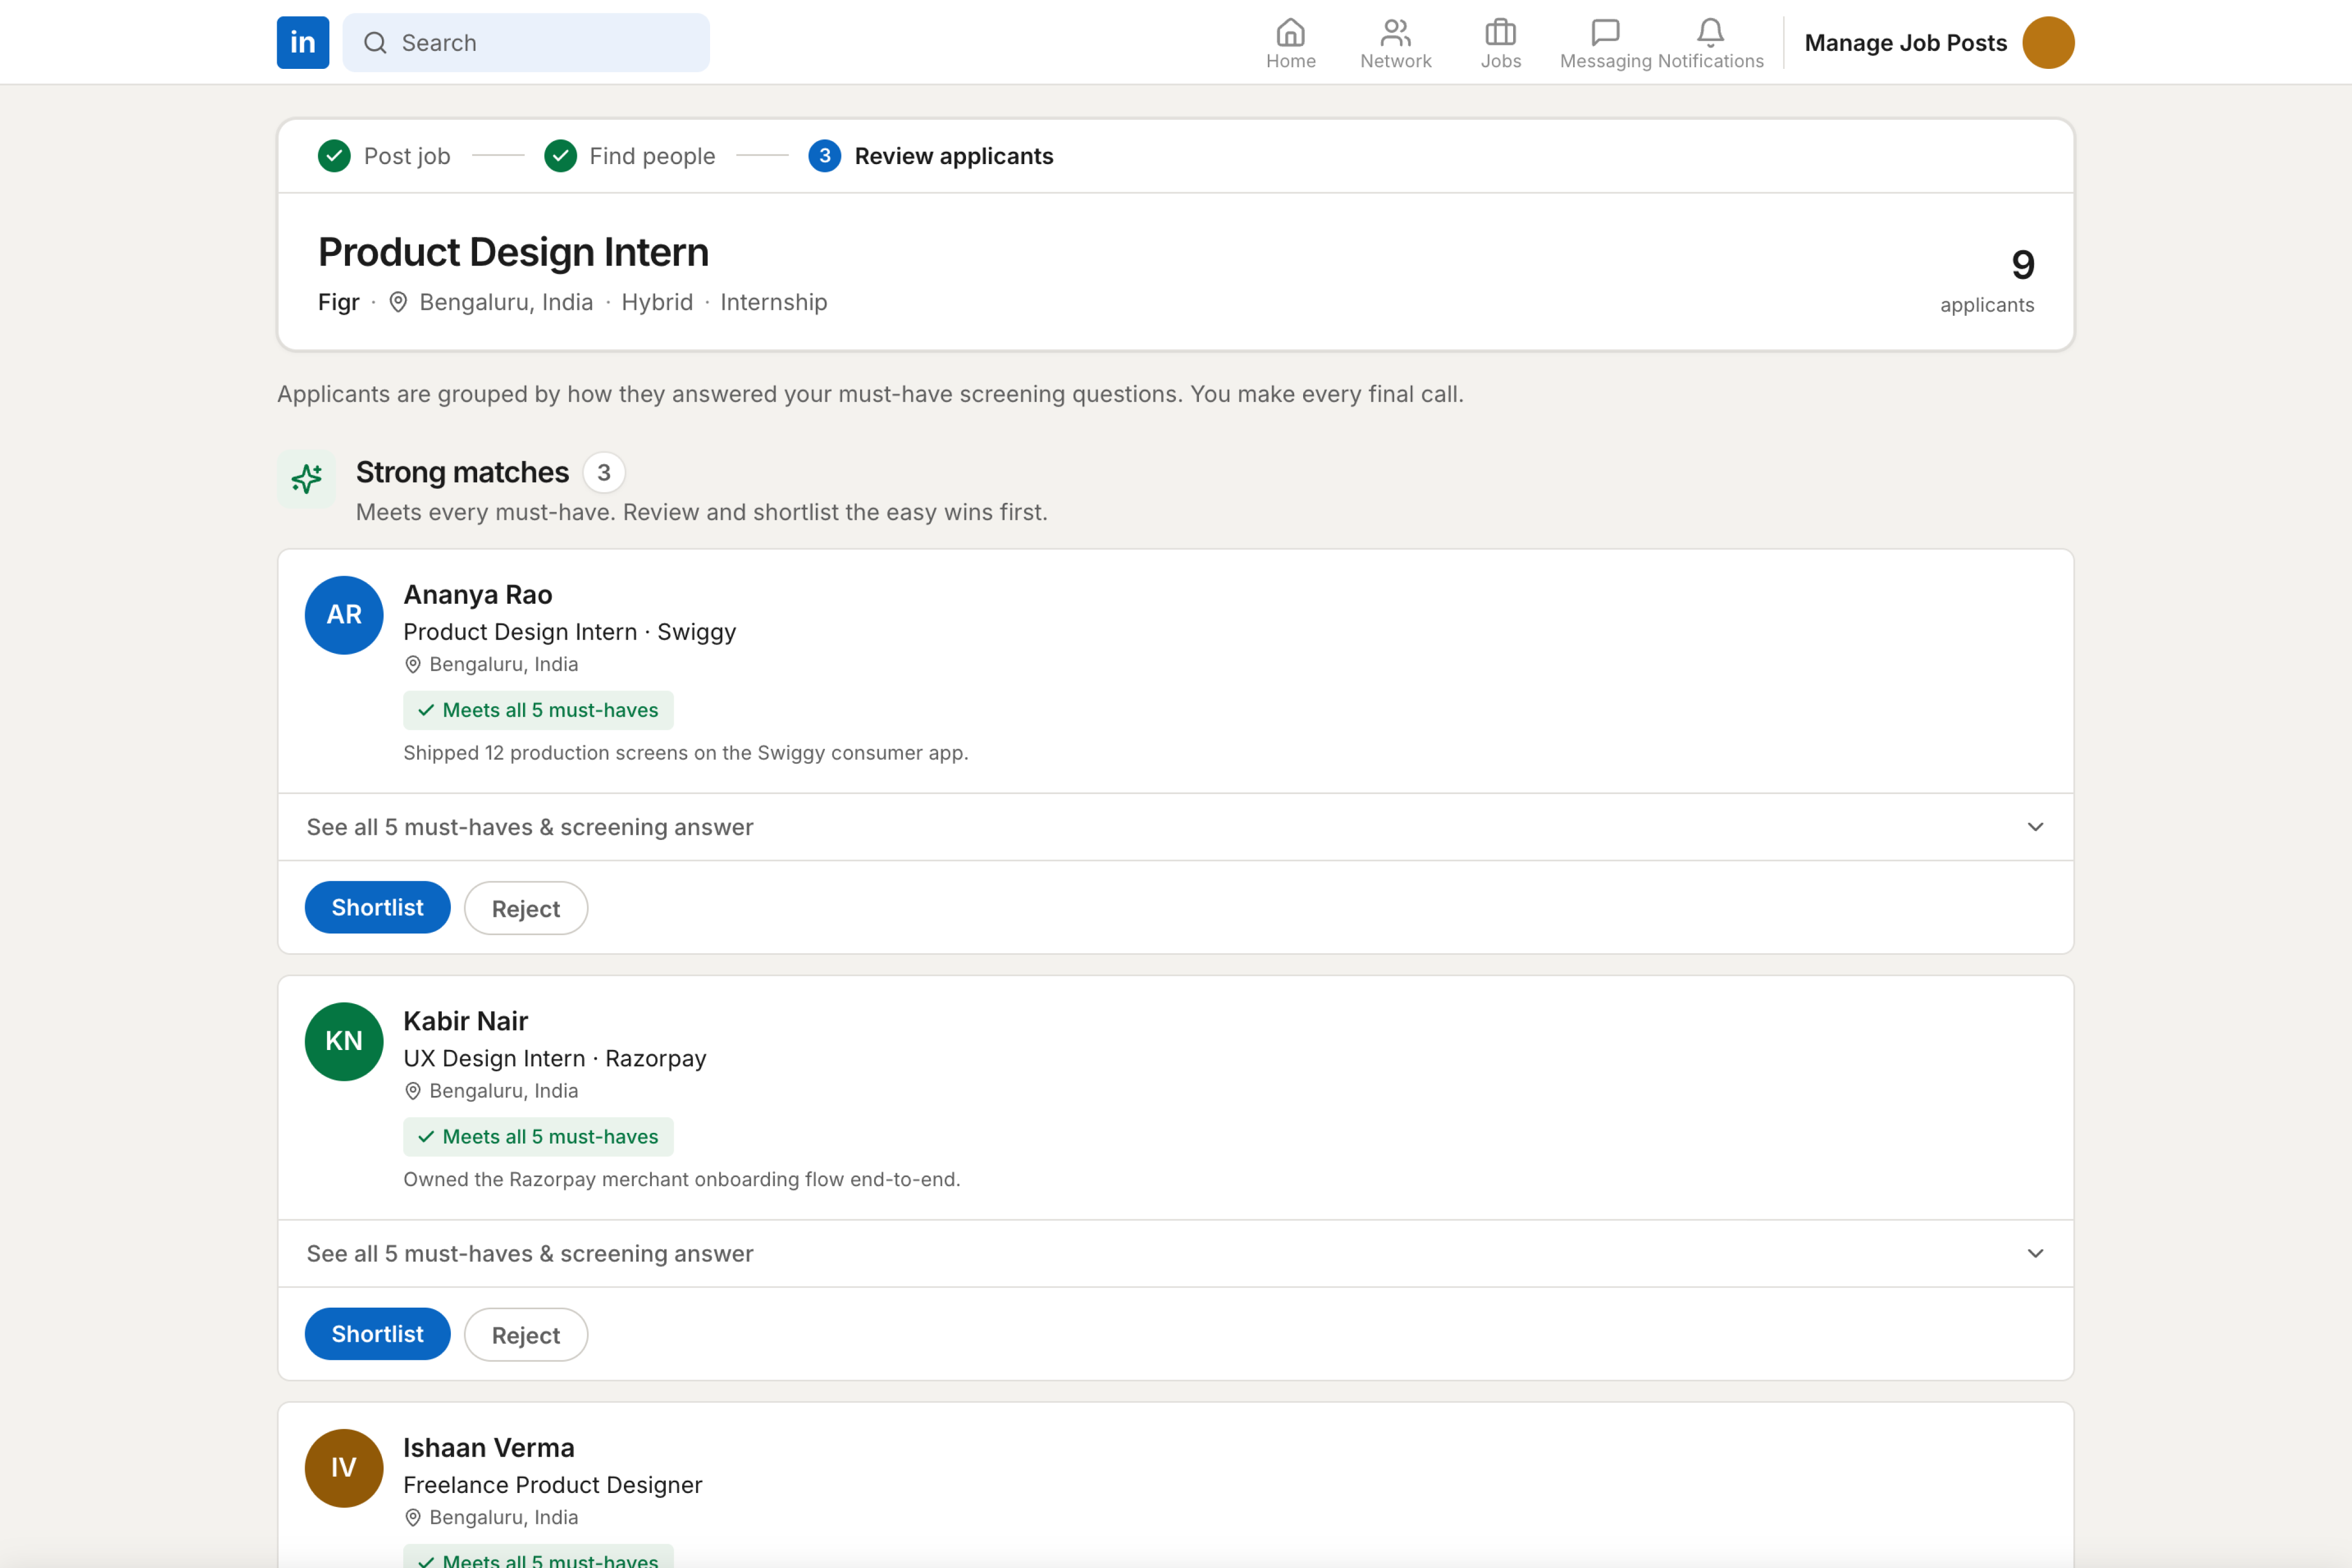Click the location pin beside Bengaluru, India in job header

point(398,302)
